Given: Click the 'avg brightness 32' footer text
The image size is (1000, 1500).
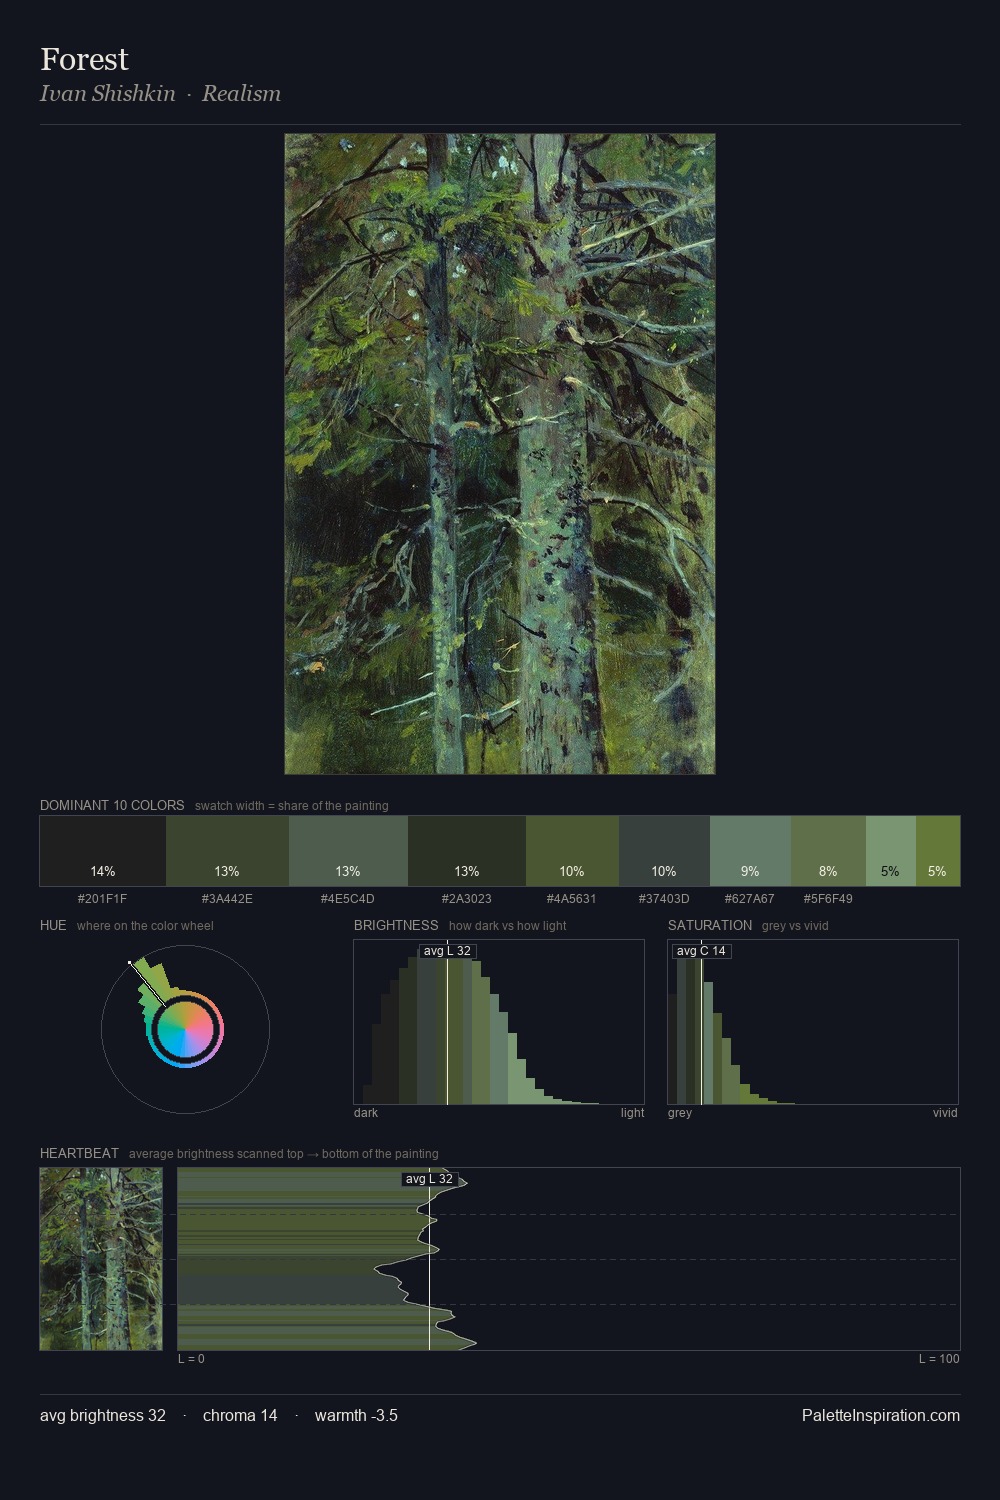Looking at the screenshot, I should pyautogui.click(x=103, y=1415).
